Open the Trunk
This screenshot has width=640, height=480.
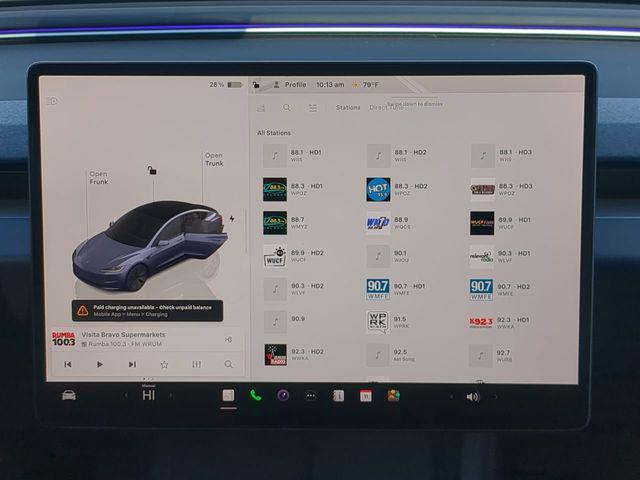(214, 159)
